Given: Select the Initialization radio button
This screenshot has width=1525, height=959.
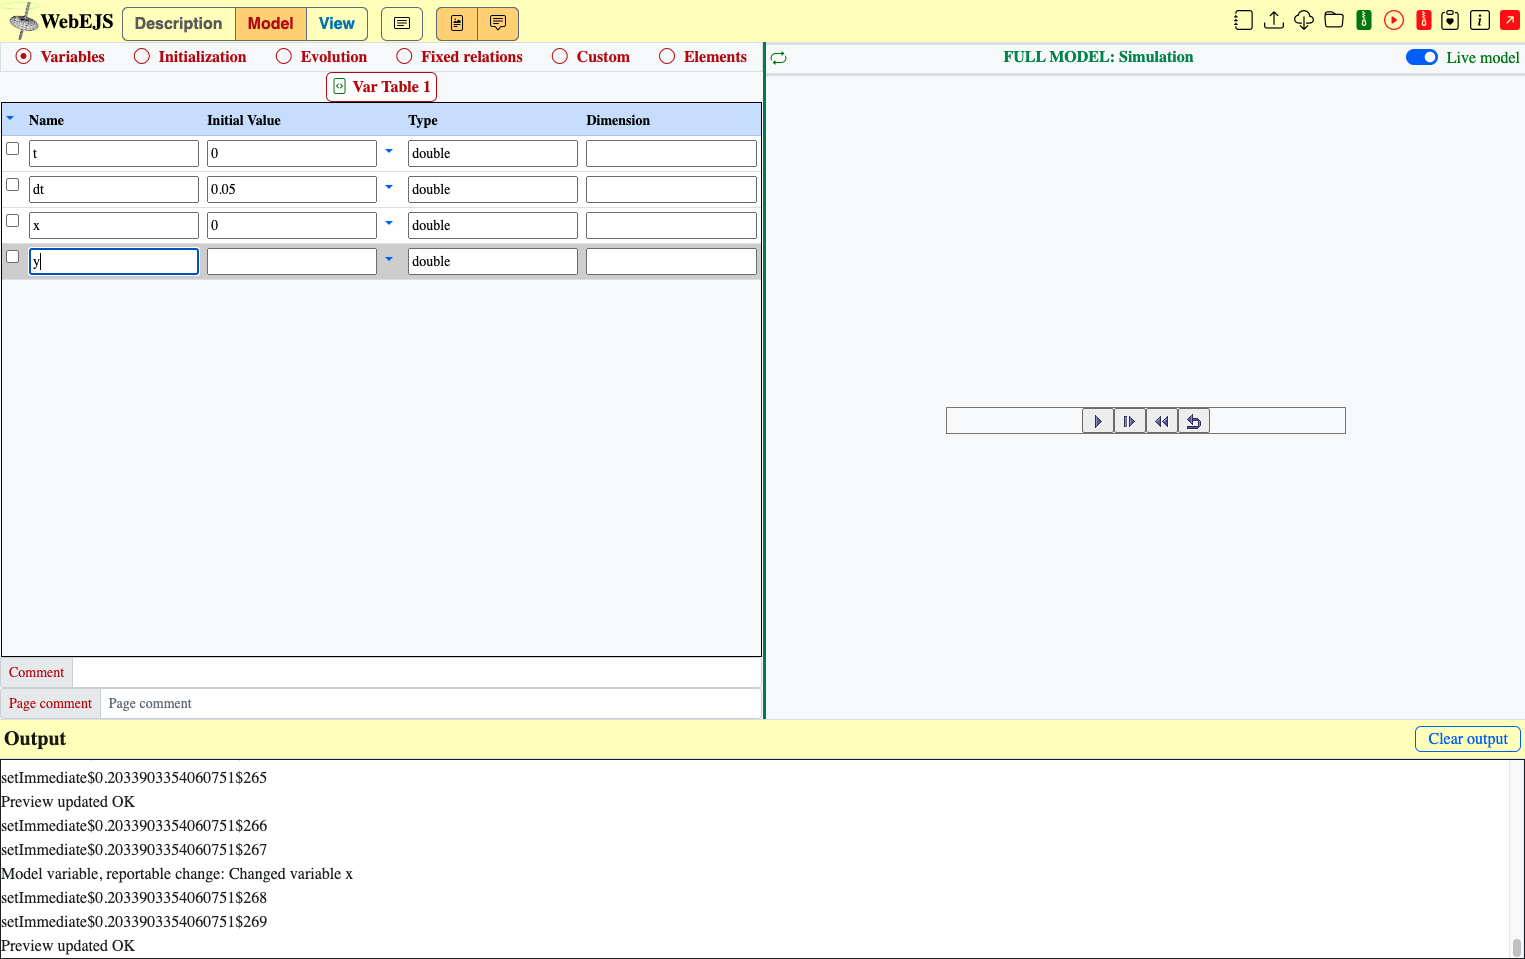Looking at the screenshot, I should (142, 57).
